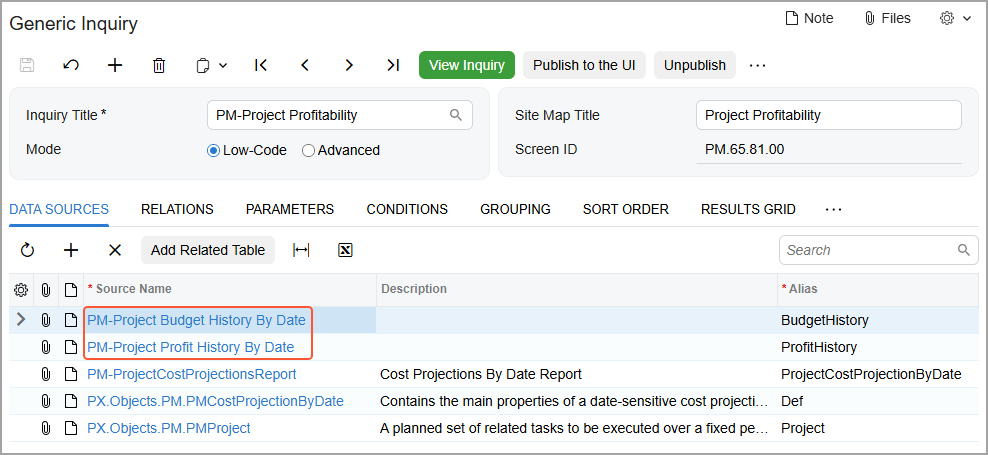Show more tabs via the tab-bar ellipsis
Viewport: 988px width, 455px height.
833,209
